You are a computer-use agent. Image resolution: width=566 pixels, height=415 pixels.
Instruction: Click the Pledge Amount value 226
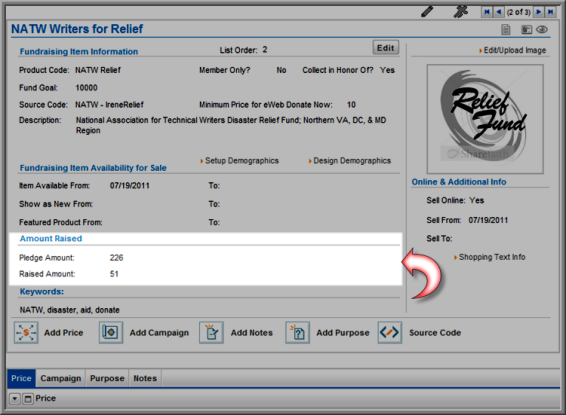point(116,258)
